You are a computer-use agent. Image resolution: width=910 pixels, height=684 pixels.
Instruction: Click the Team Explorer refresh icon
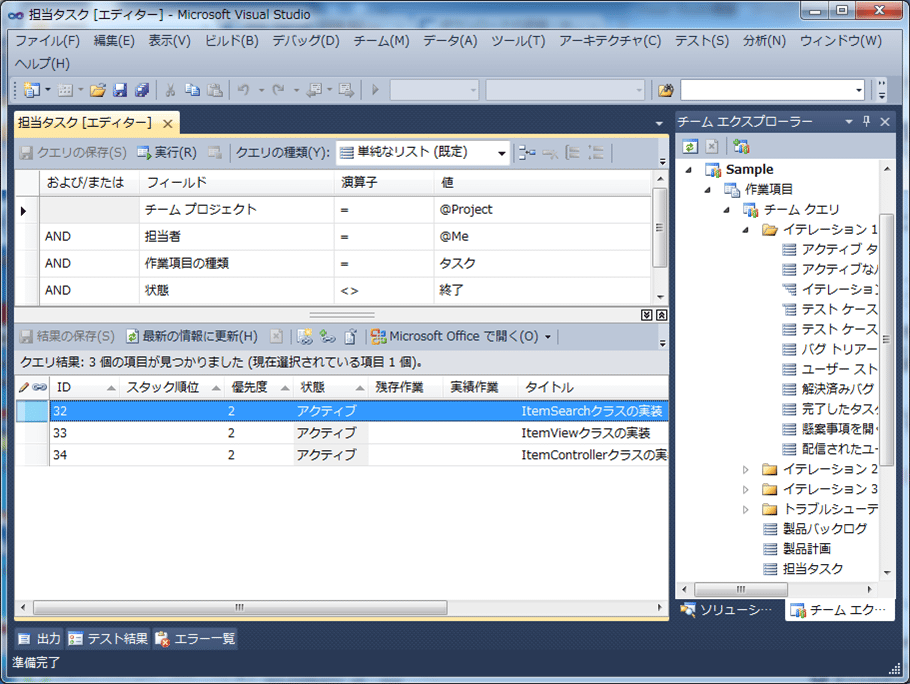click(689, 146)
